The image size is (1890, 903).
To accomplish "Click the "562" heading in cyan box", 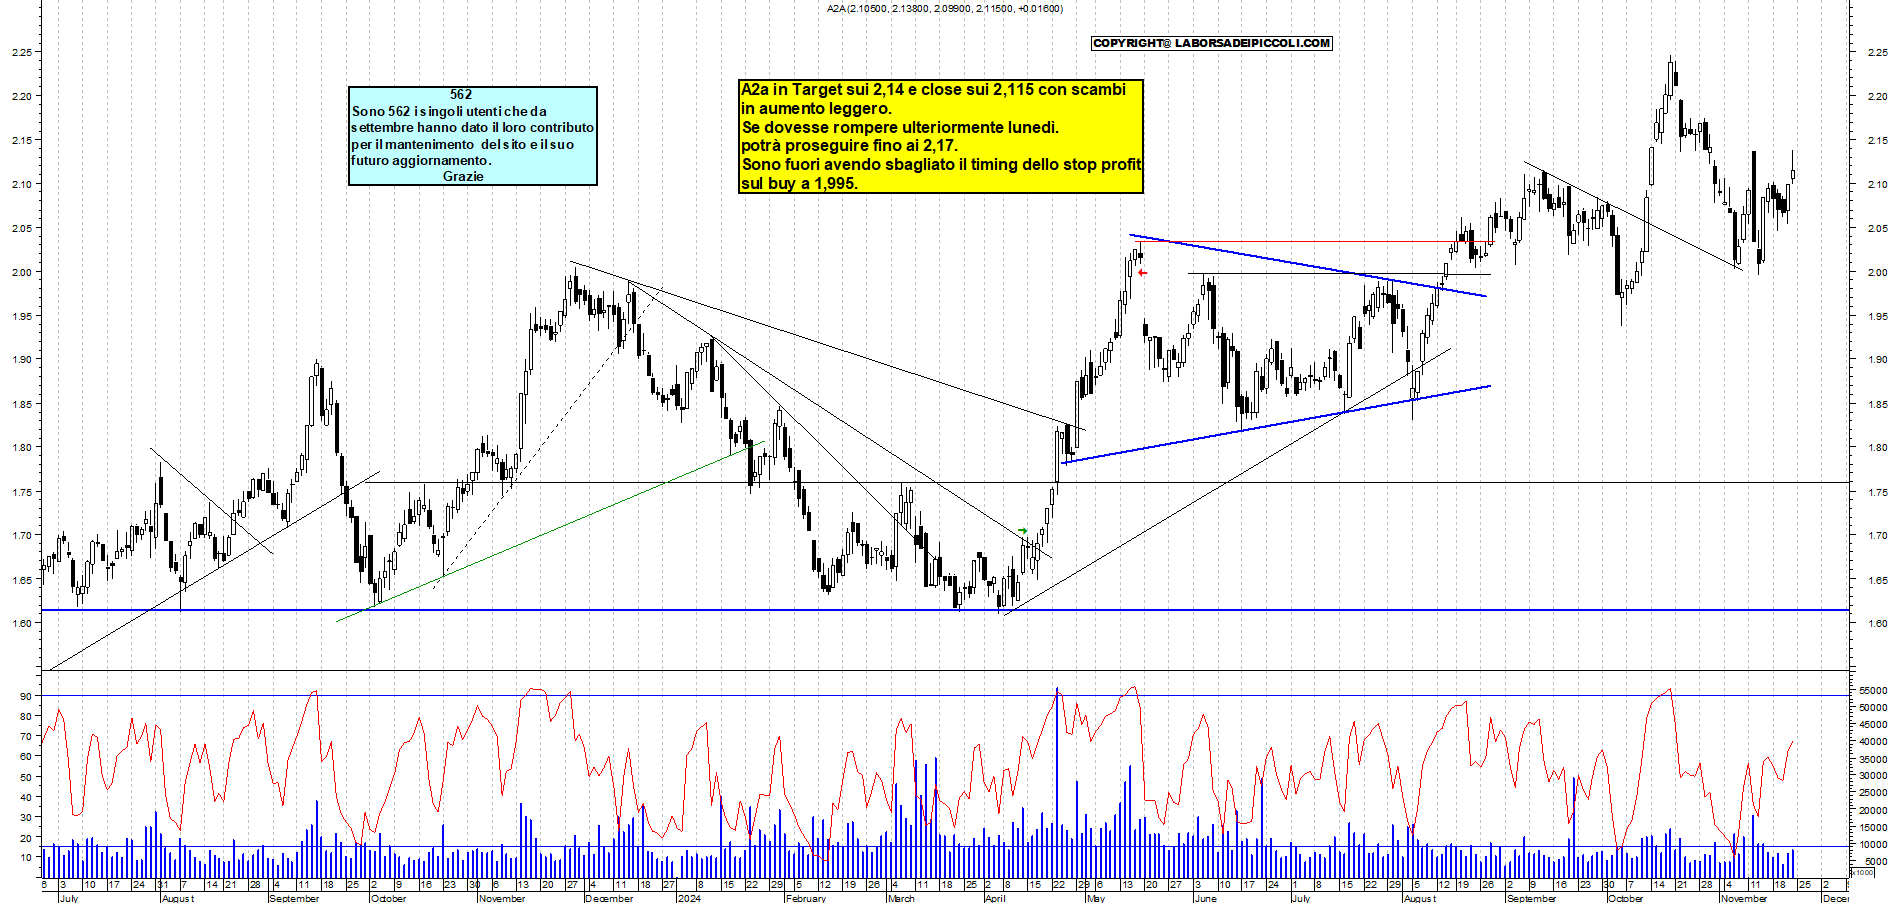I will click(x=461, y=94).
